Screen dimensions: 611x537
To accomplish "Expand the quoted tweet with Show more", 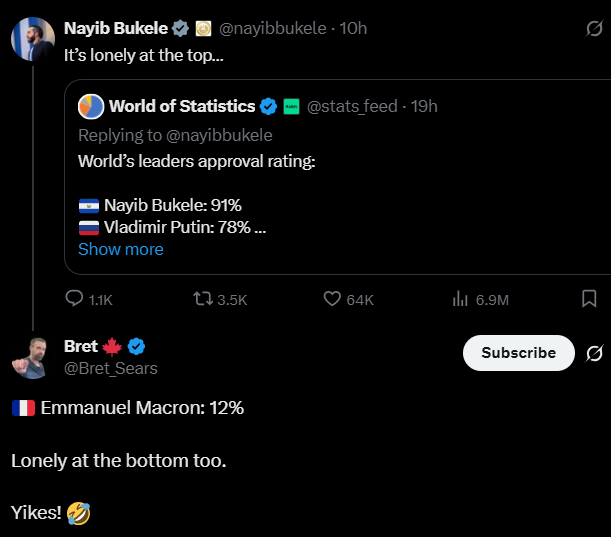I will 120,249.
